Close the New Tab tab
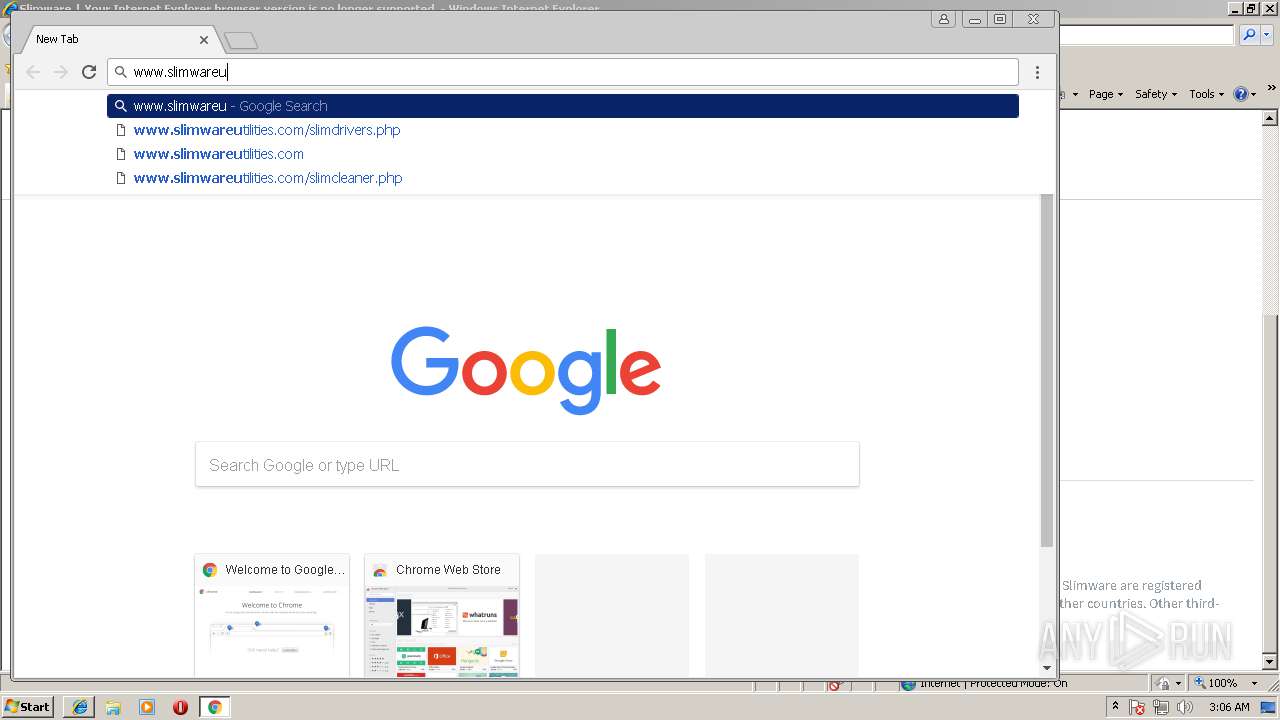 [204, 40]
